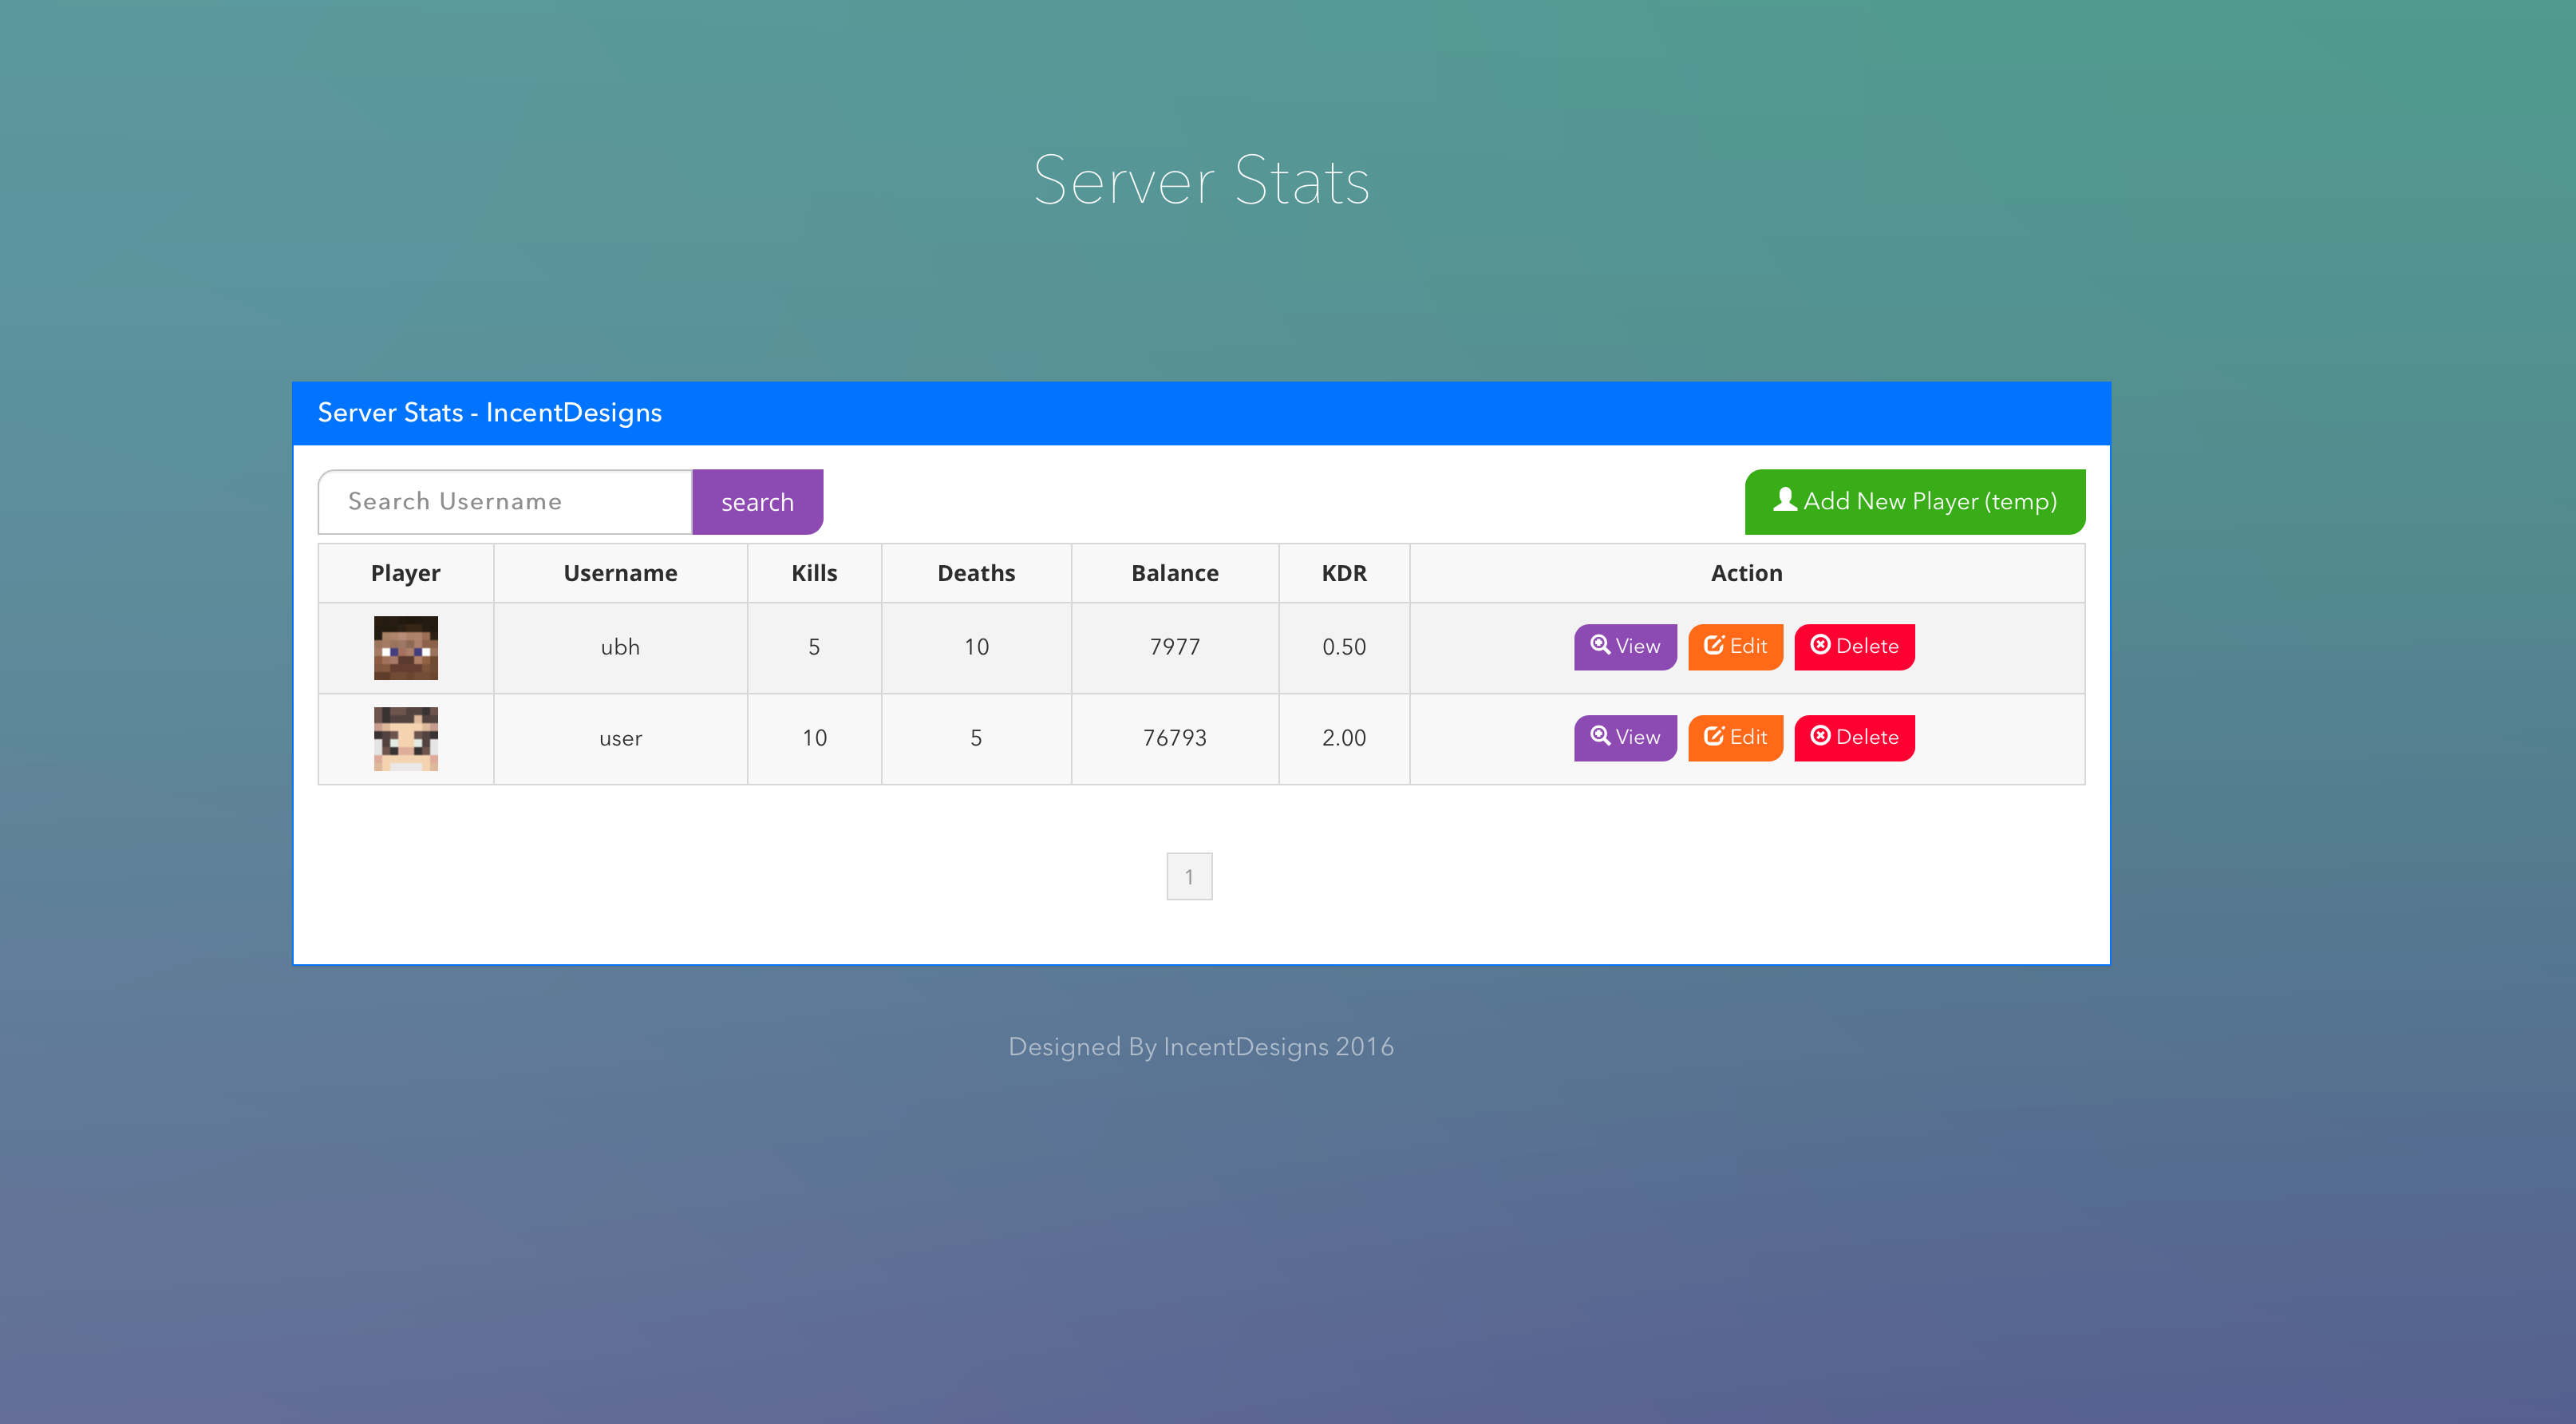
Task: Click the Designed By IncentDesigns 2016 footer
Action: point(1201,1047)
